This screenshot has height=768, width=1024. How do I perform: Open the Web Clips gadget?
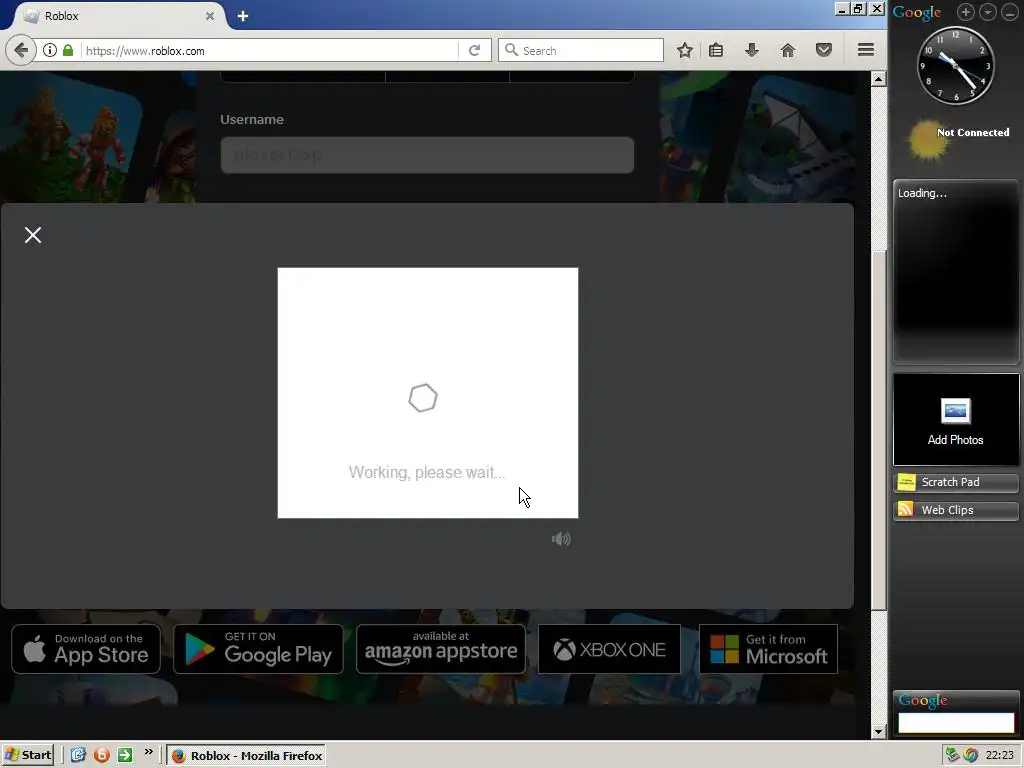(x=955, y=510)
